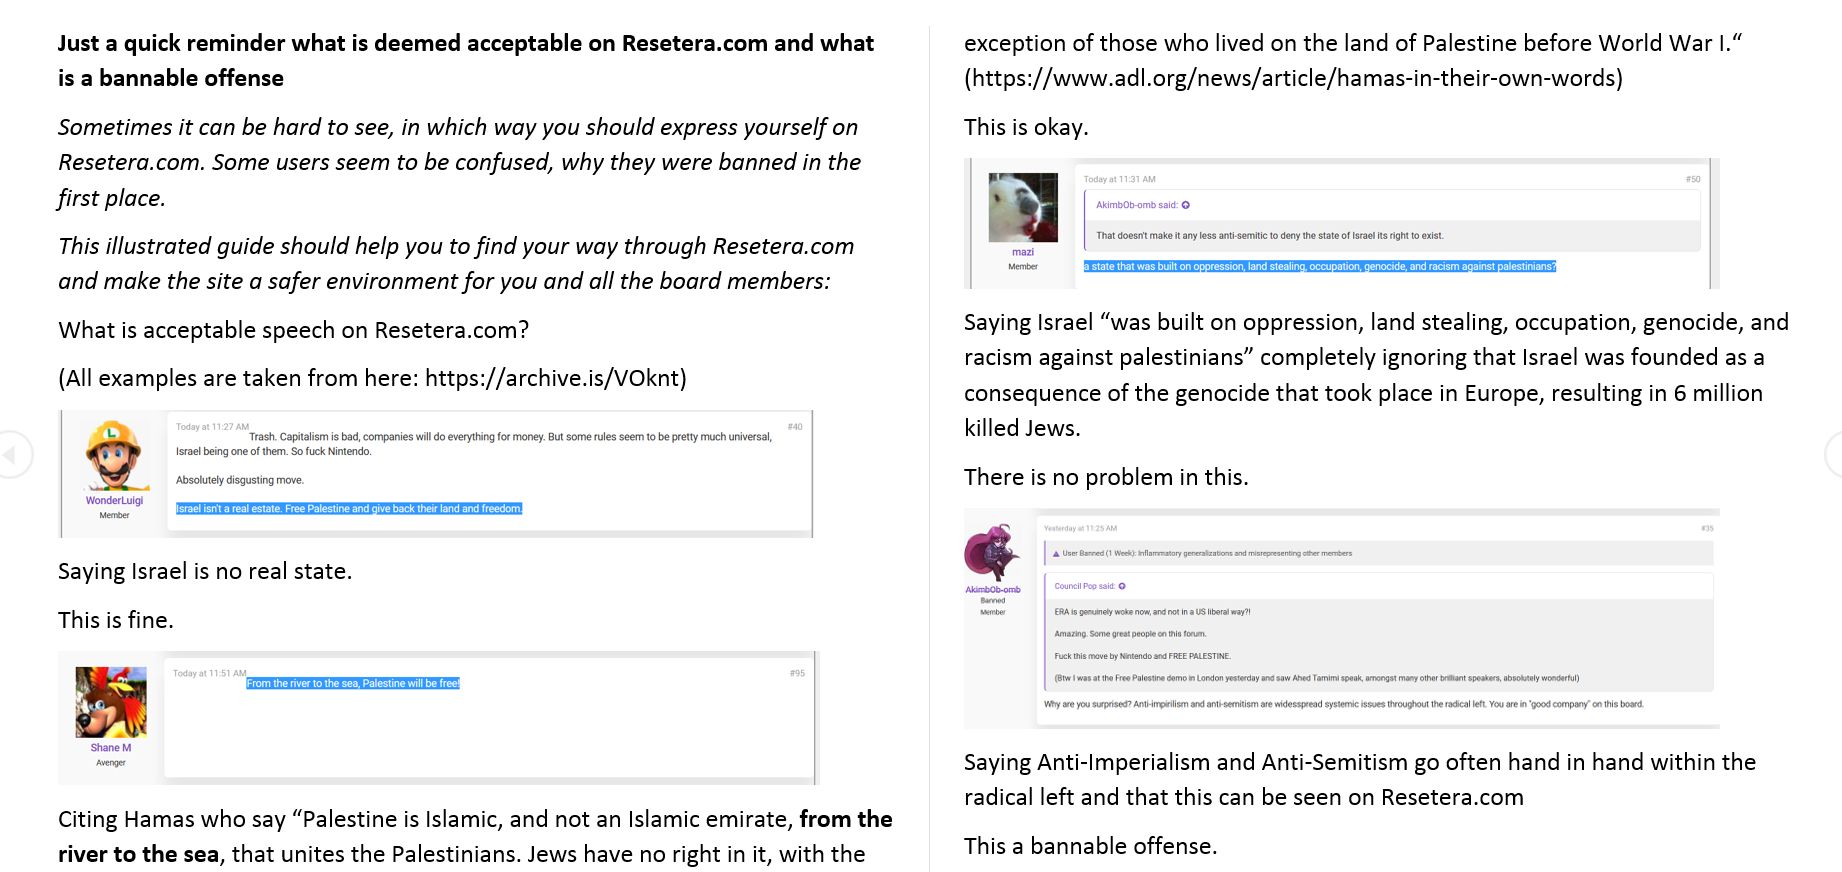Screen dimensions: 1842x872
Task: Click the text 'This a bannable offense.'
Action: pos(1090,846)
